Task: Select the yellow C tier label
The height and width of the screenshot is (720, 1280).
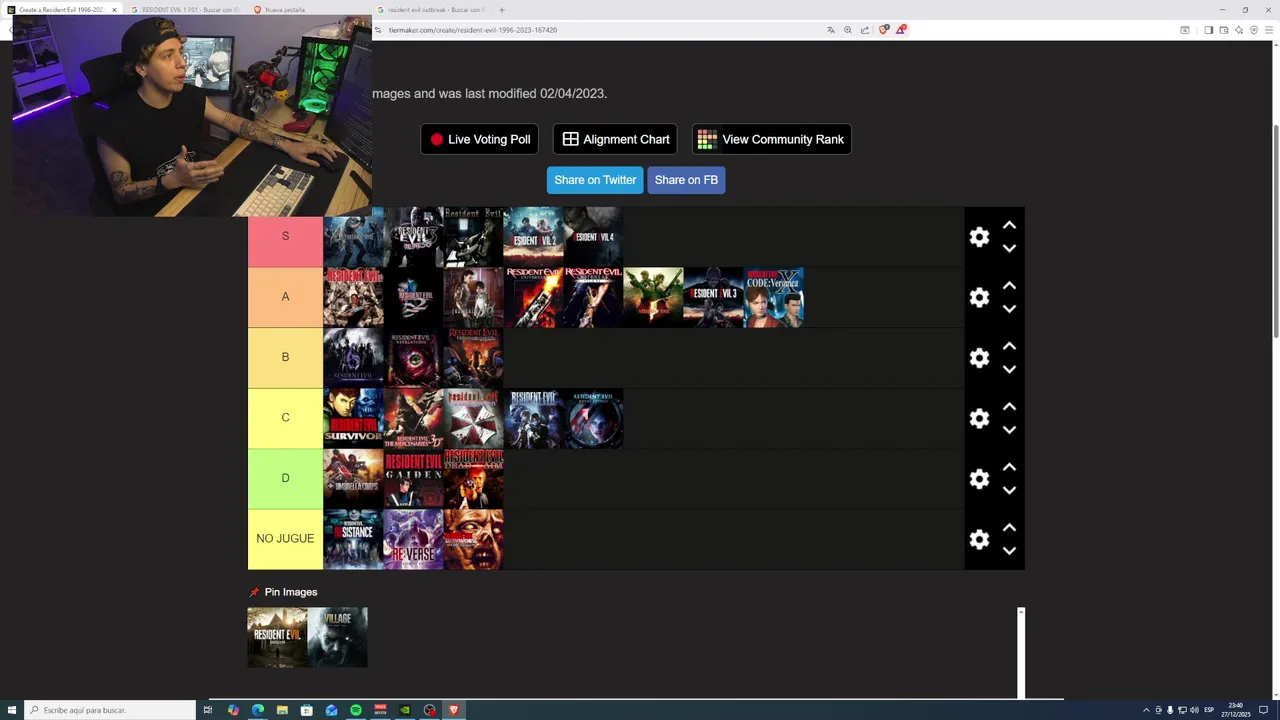Action: [x=285, y=418]
